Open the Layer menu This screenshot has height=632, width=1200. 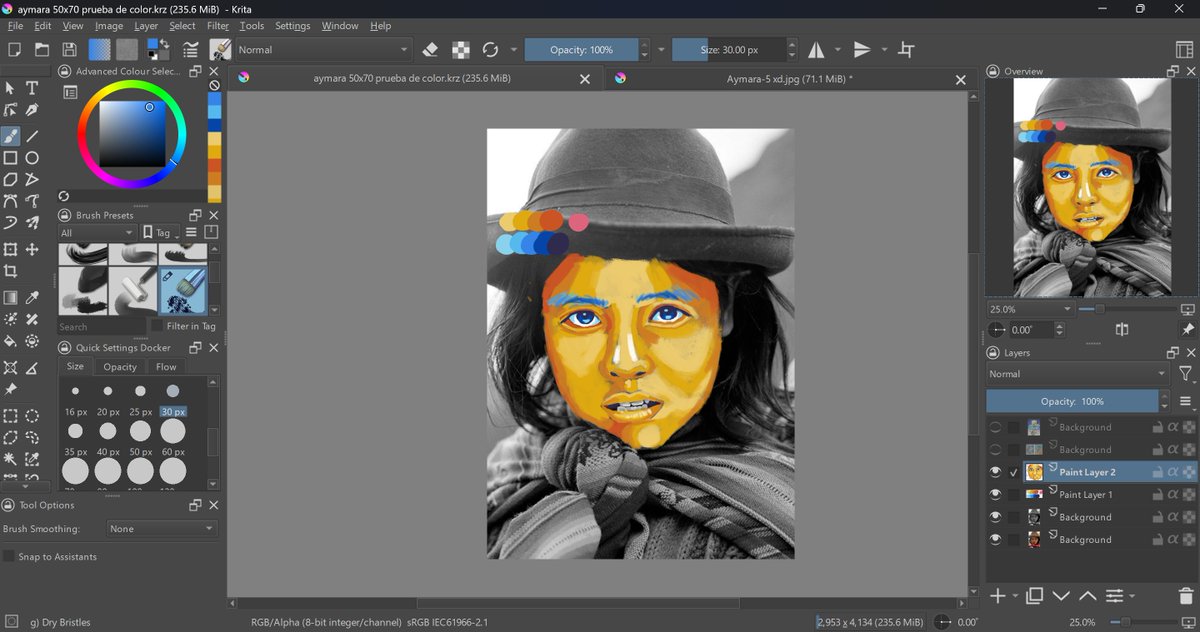tap(146, 26)
